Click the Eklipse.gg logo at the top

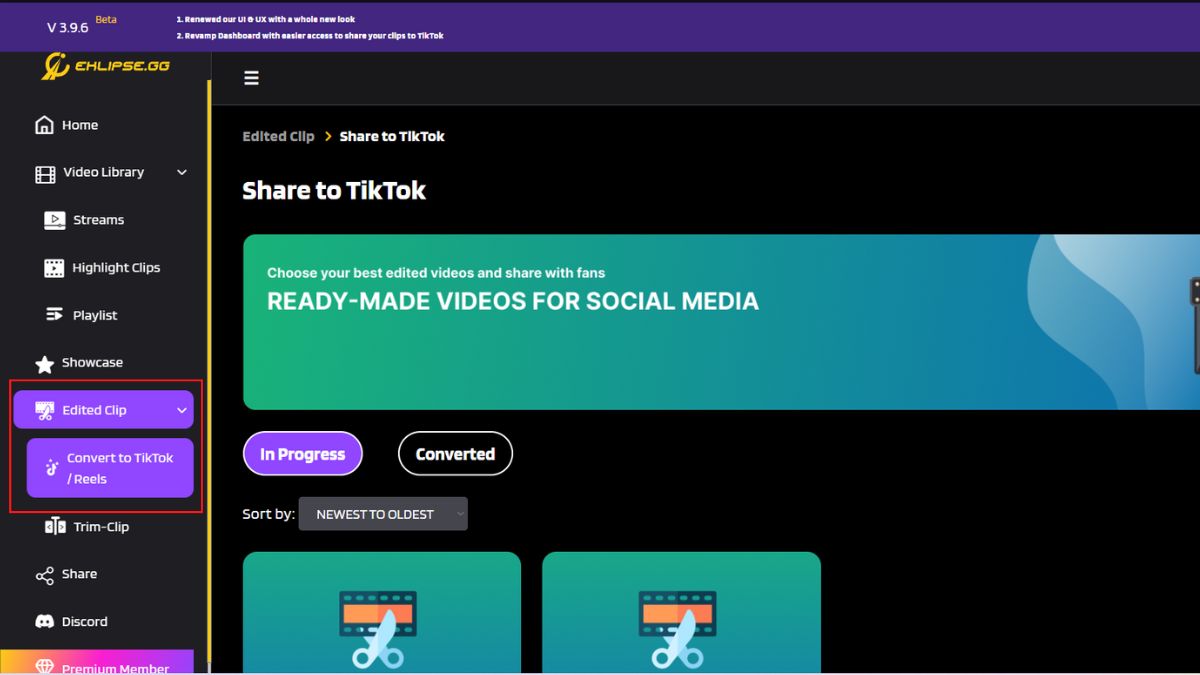[106, 66]
